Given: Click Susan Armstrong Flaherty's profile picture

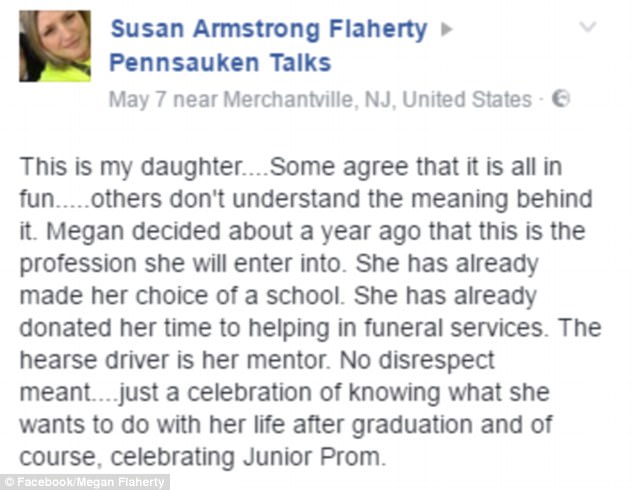Looking at the screenshot, I should coord(55,46).
